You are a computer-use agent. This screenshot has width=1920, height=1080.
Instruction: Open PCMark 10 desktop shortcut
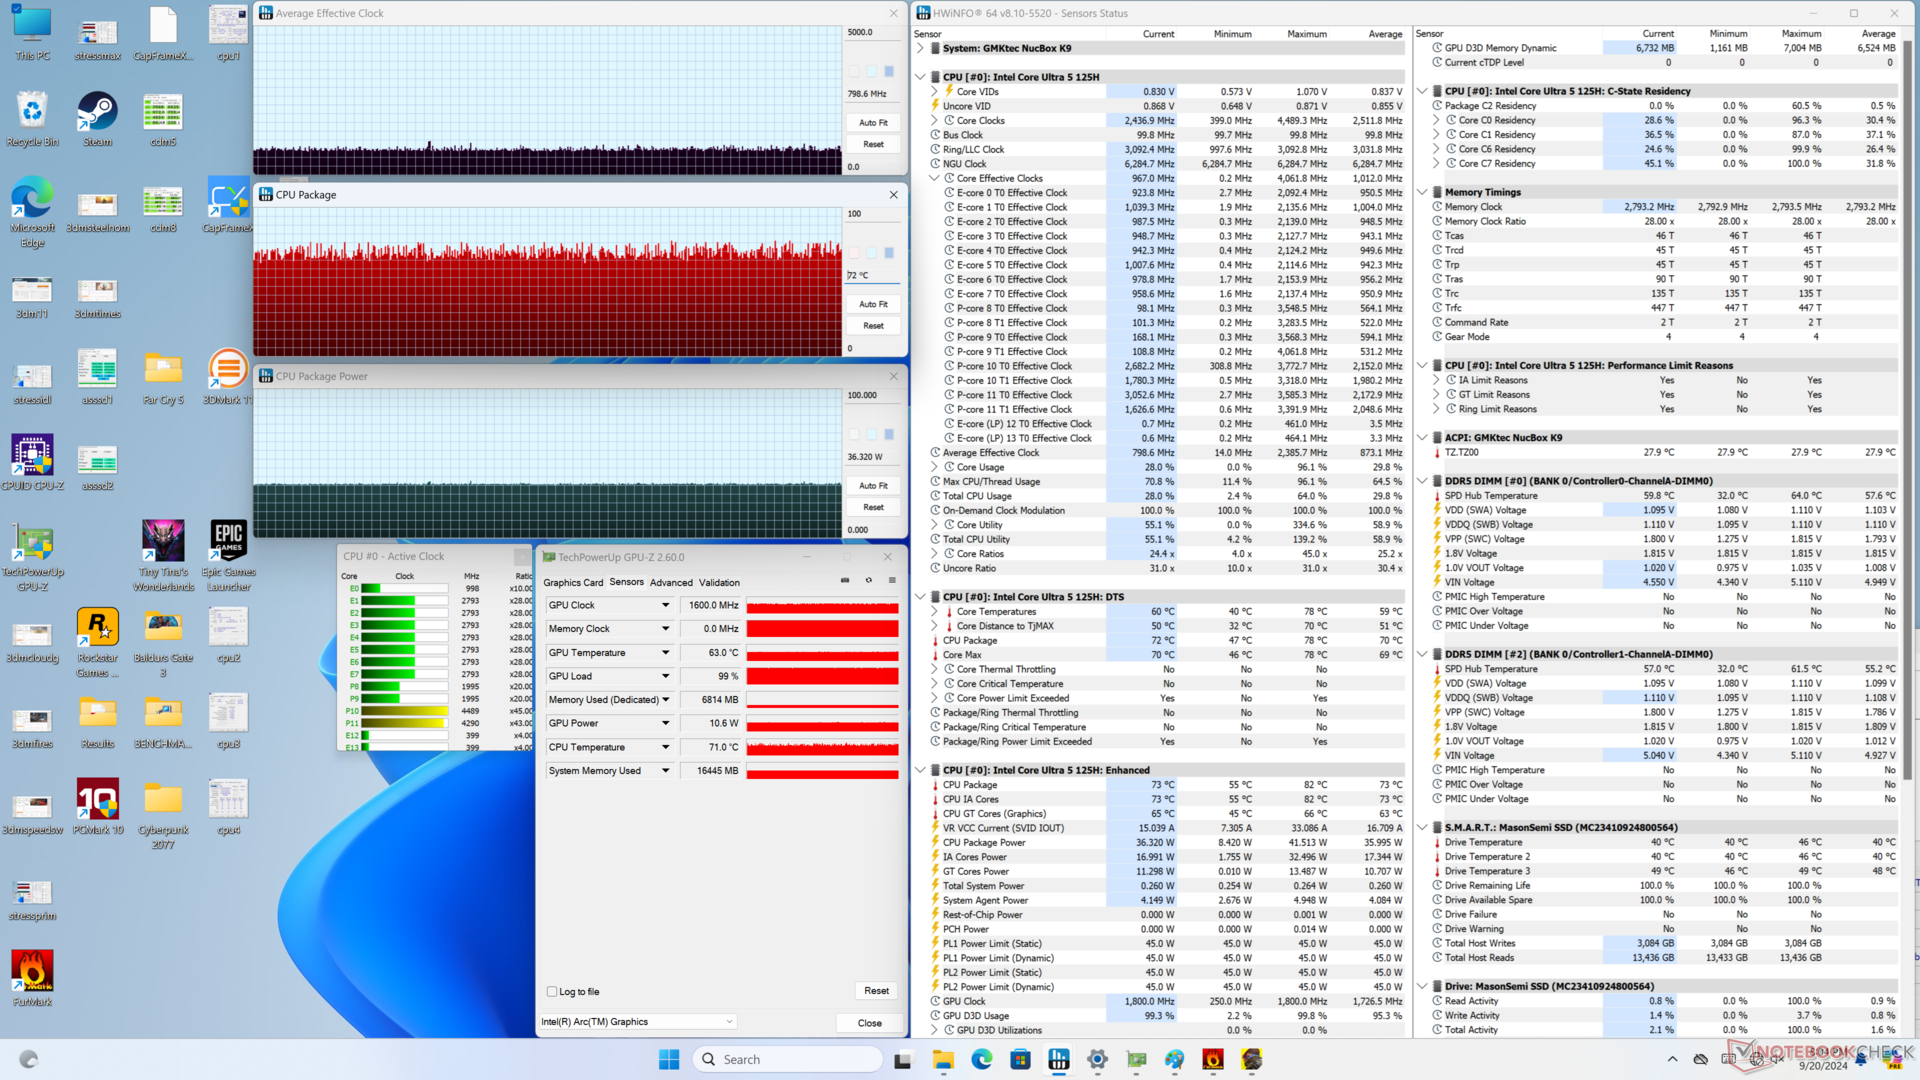coord(97,806)
